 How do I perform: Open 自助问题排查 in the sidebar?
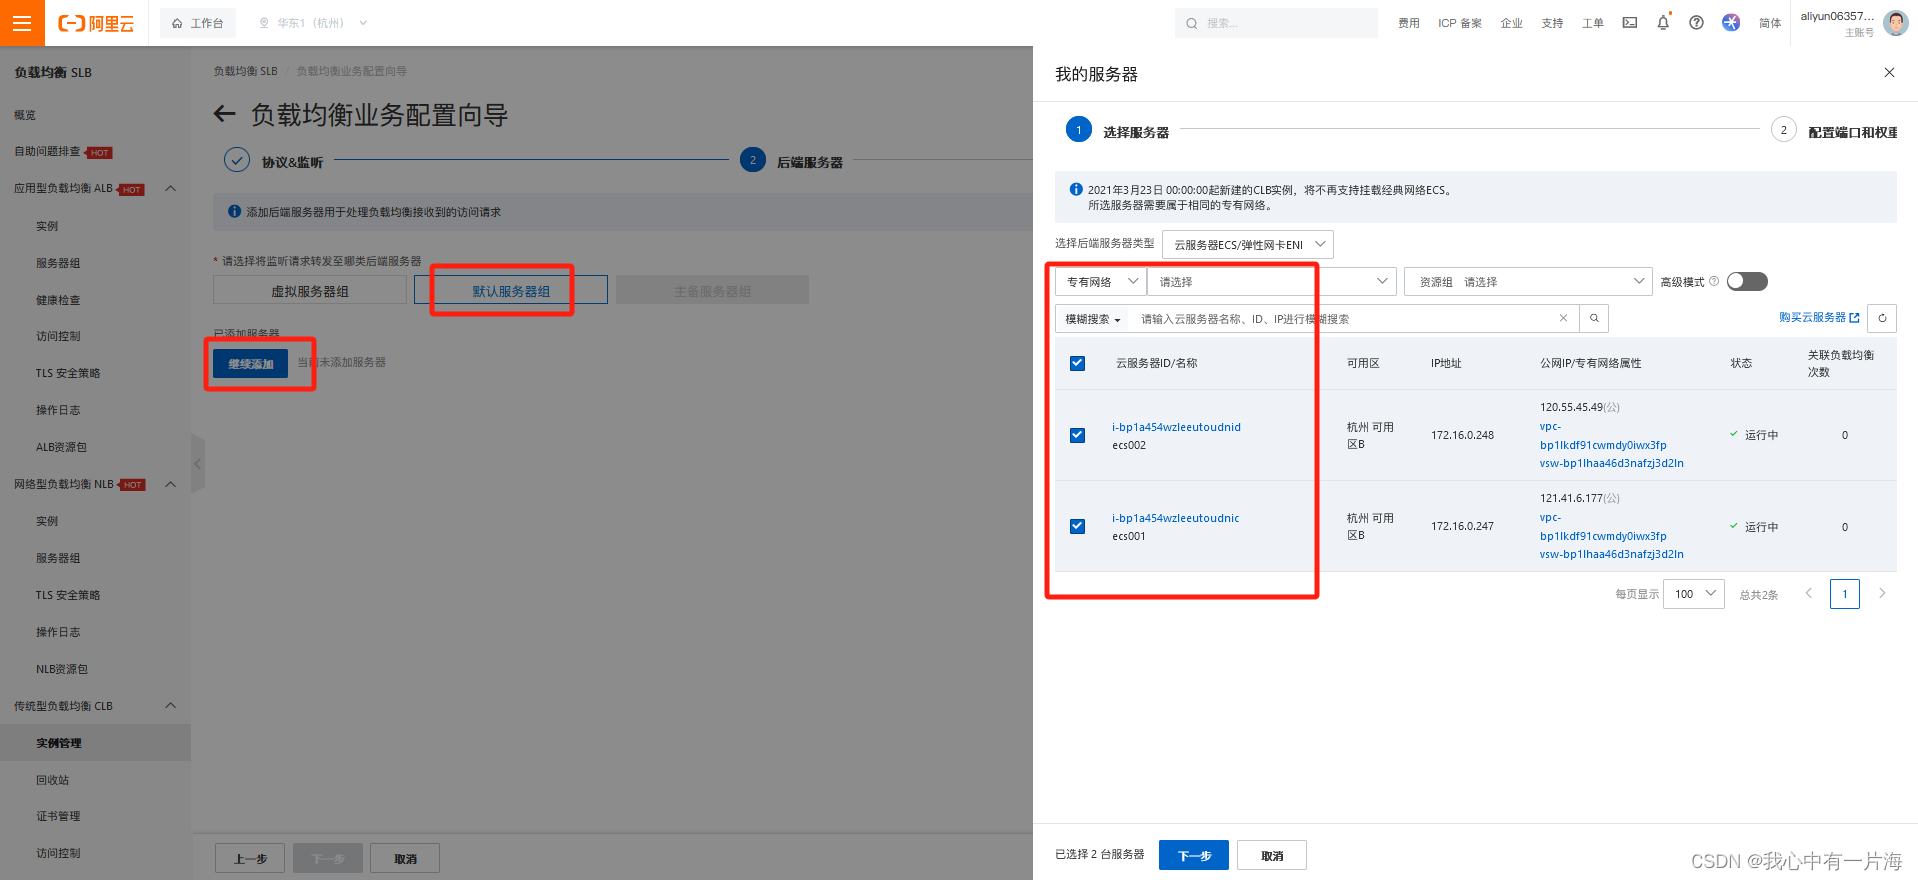pyautogui.click(x=47, y=151)
